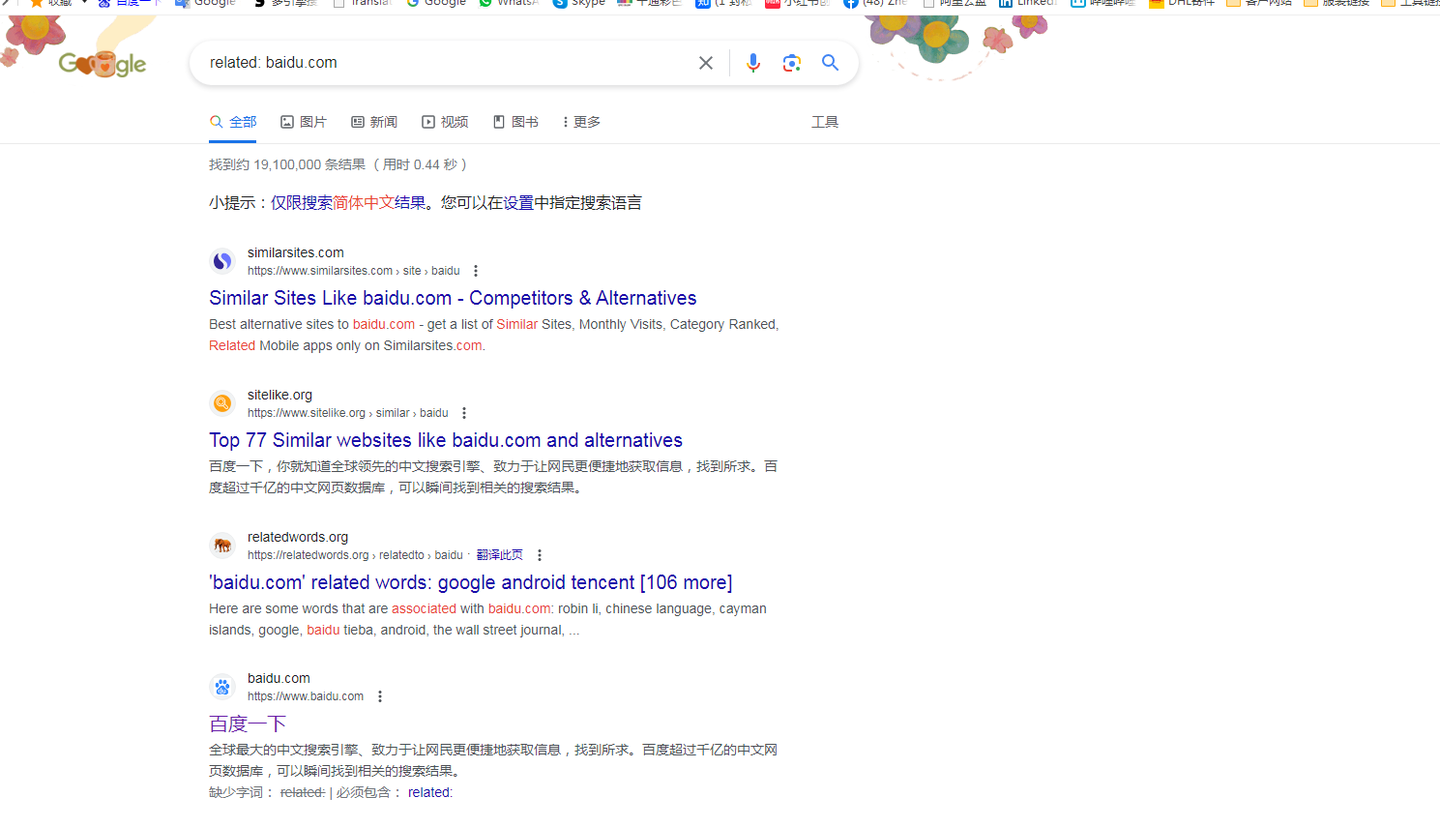Open the bookmarks folder chevron next to 收藏
Image resolution: width=1440 pixels, height=827 pixels.
(x=82, y=6)
